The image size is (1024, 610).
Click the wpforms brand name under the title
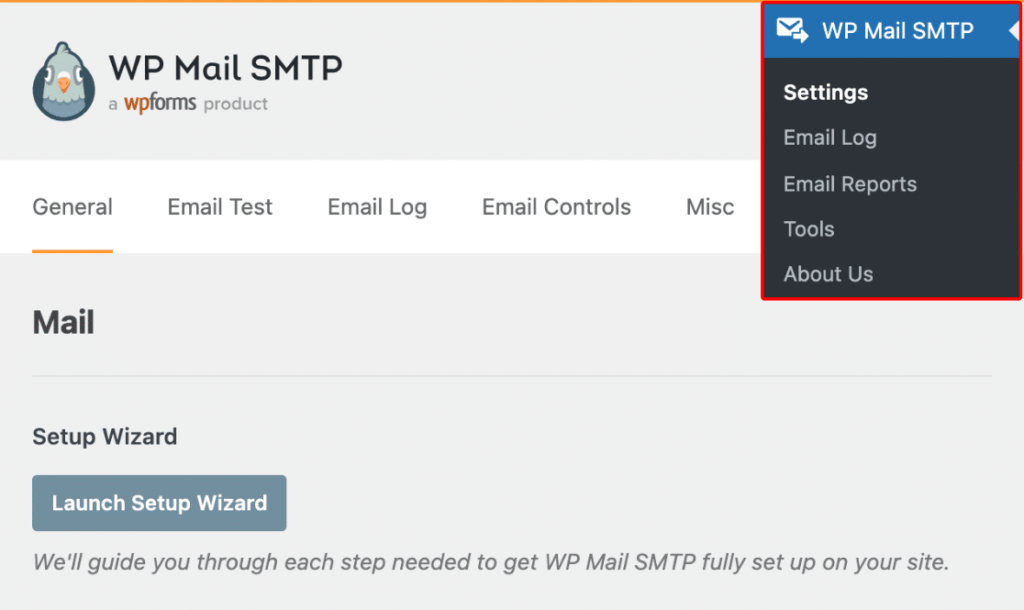pos(160,103)
